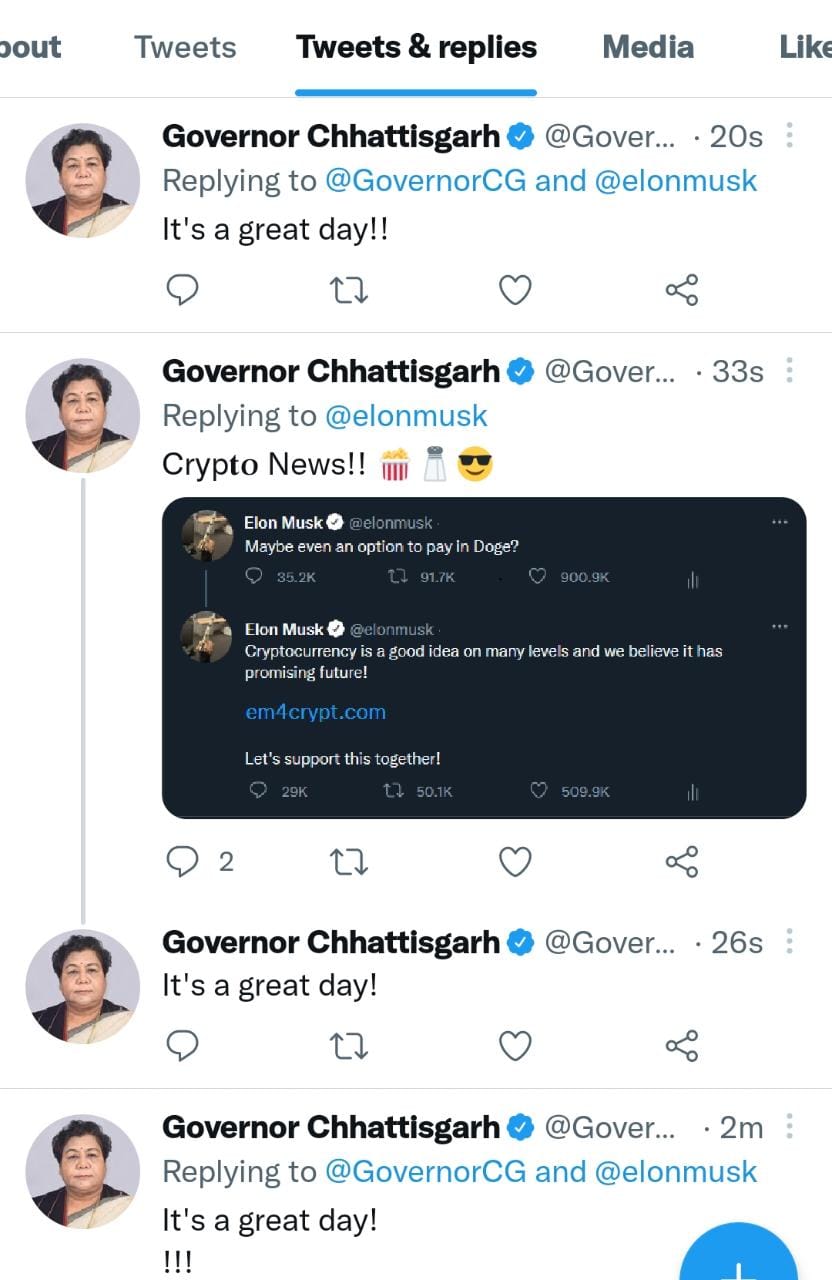The image size is (832, 1280).
Task: Like the 26s "It's a great day!" tweet
Action: [515, 1045]
